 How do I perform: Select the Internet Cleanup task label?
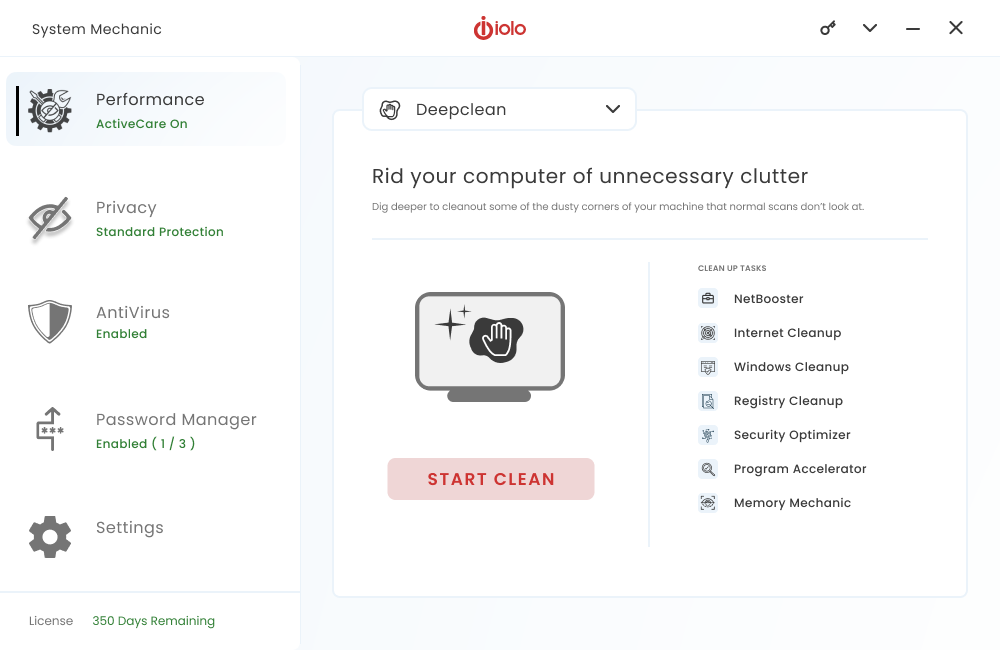788,332
